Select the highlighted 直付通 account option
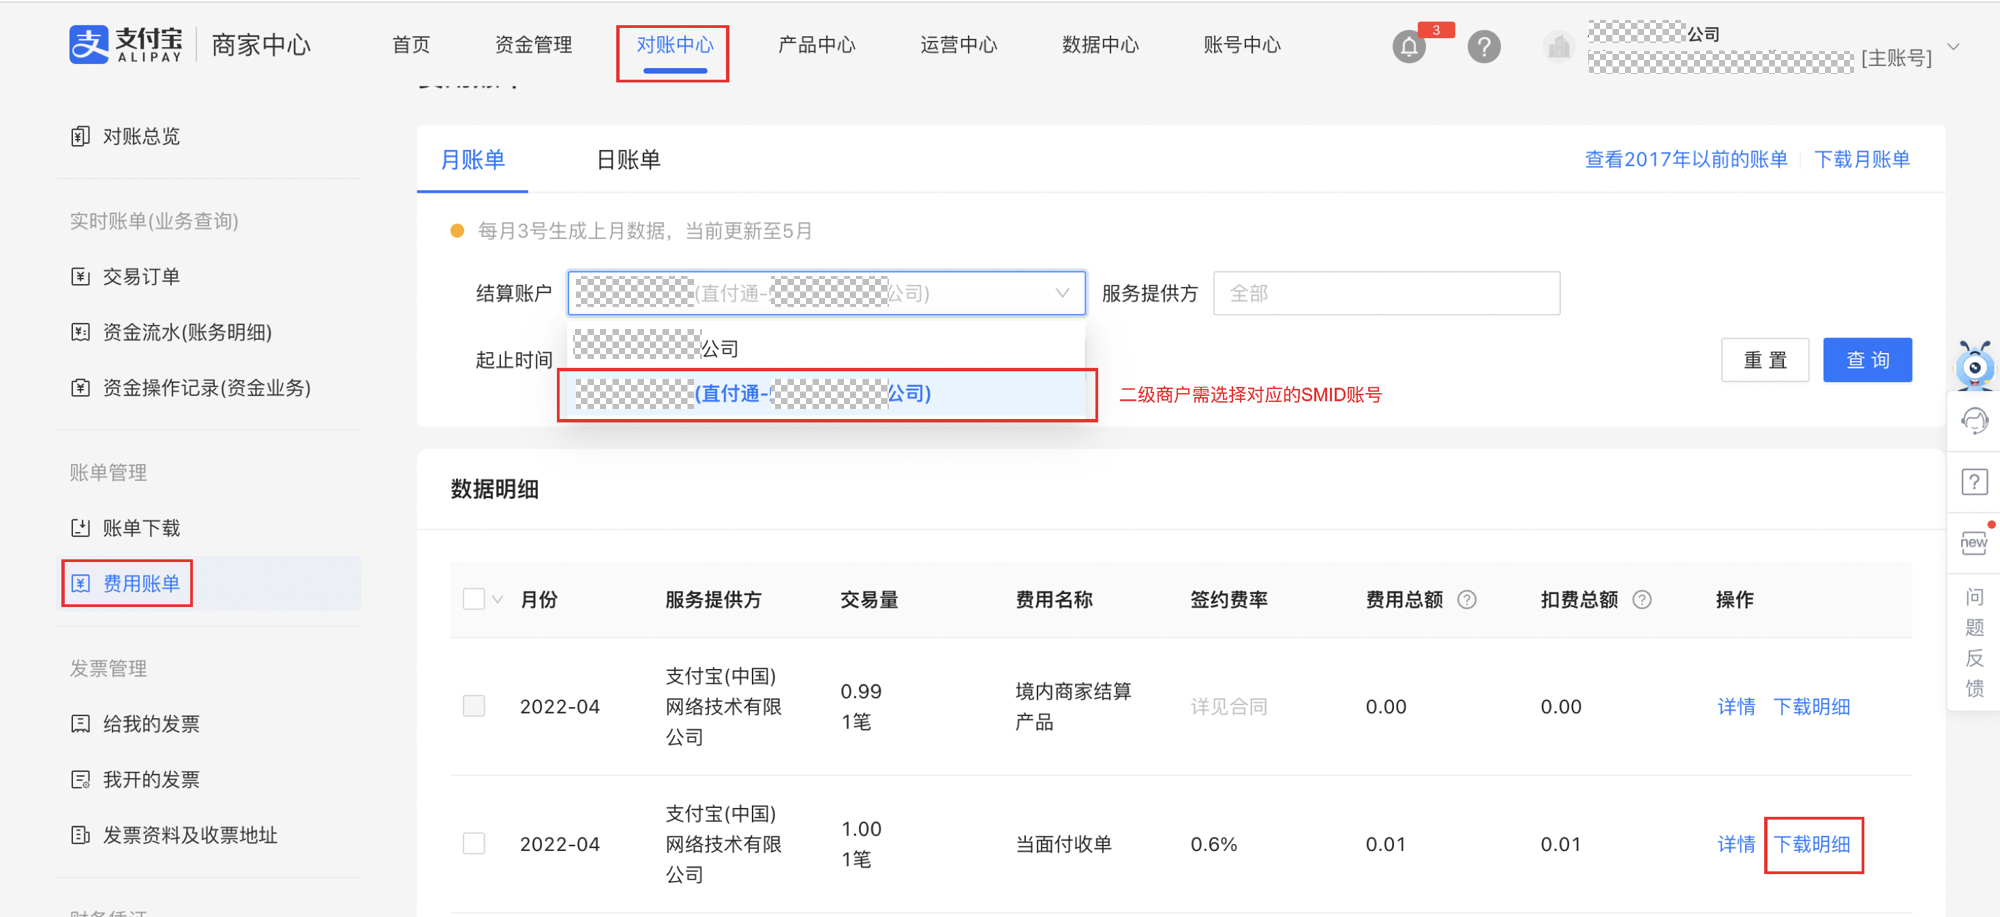The image size is (2000, 917). coord(826,394)
